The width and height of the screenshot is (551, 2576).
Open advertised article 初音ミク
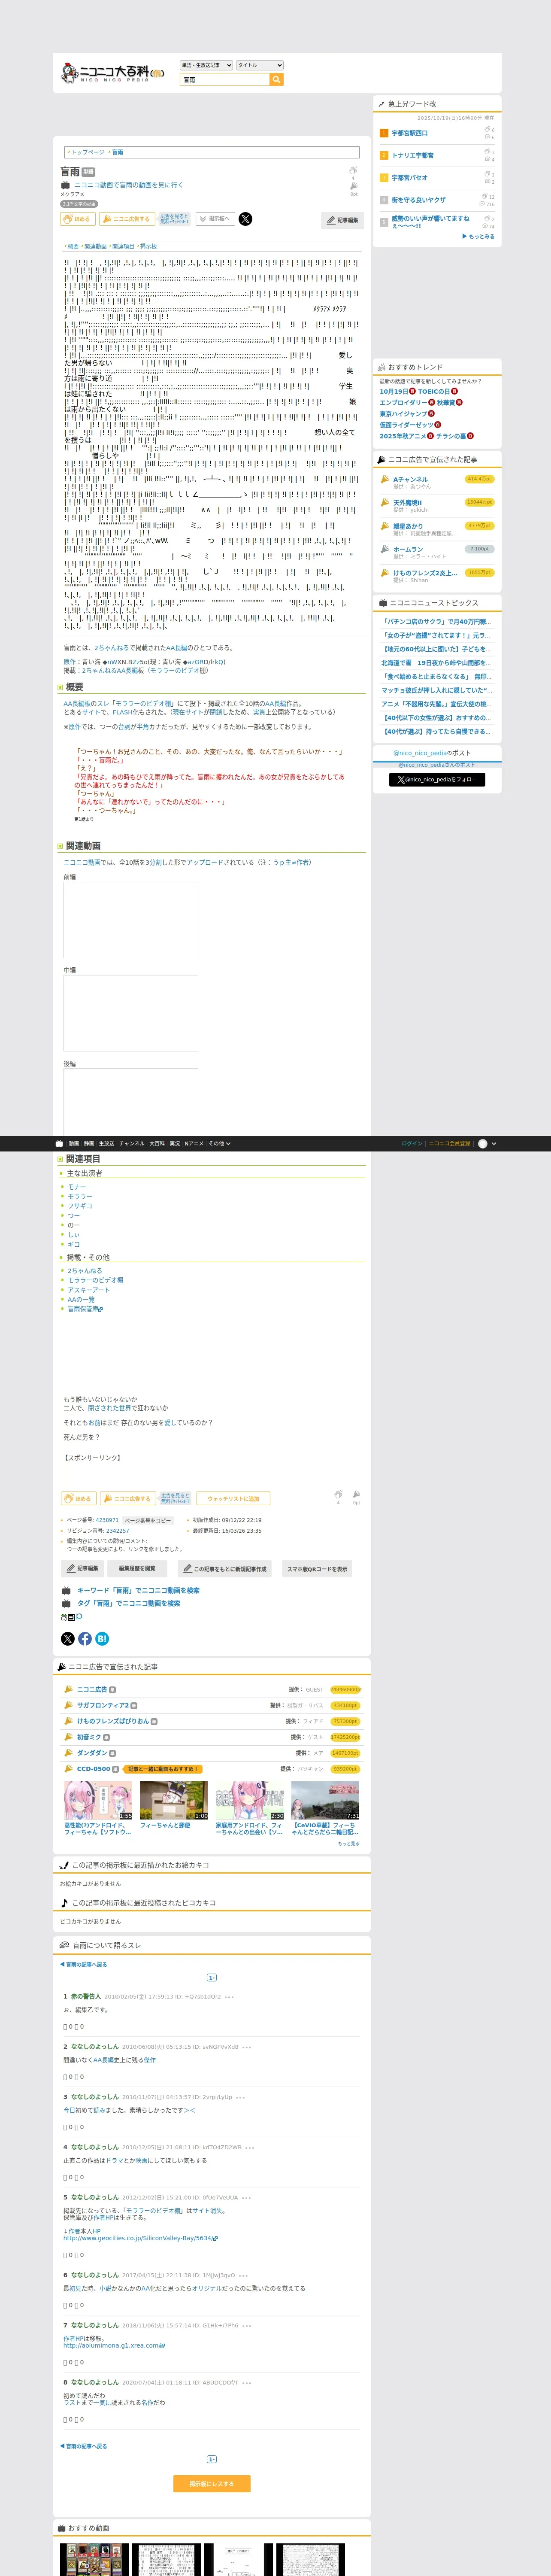click(x=89, y=1737)
